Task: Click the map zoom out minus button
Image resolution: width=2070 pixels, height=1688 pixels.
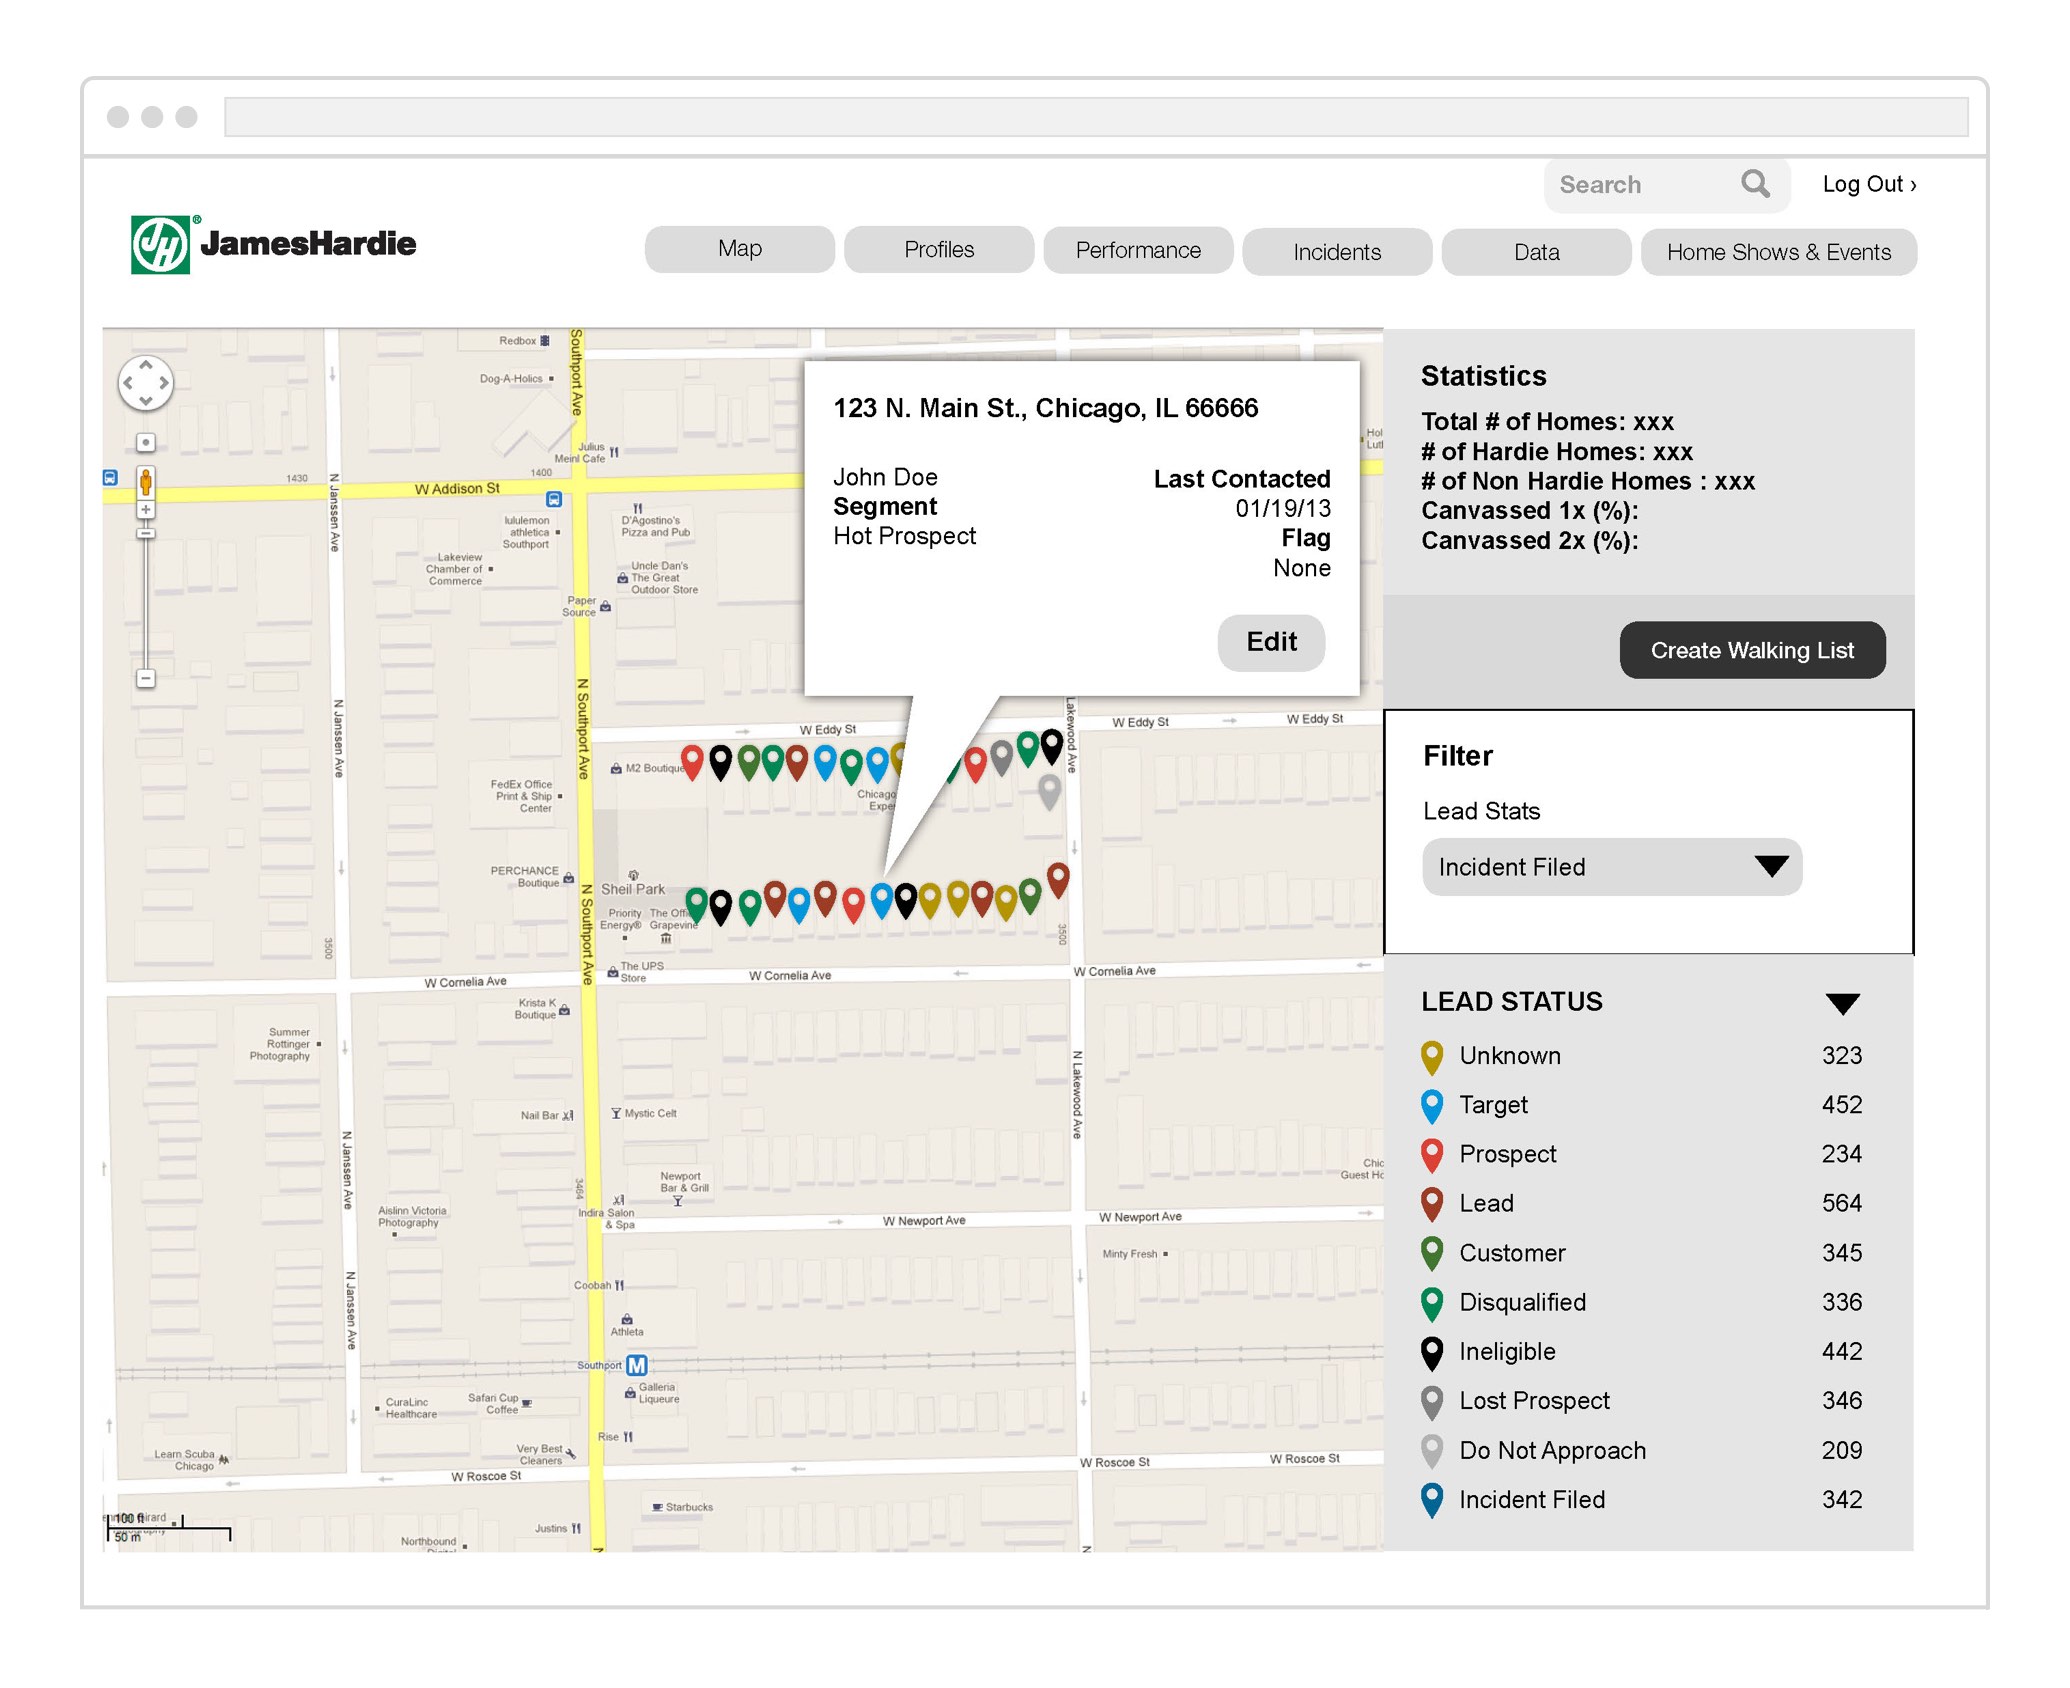Action: (x=146, y=679)
